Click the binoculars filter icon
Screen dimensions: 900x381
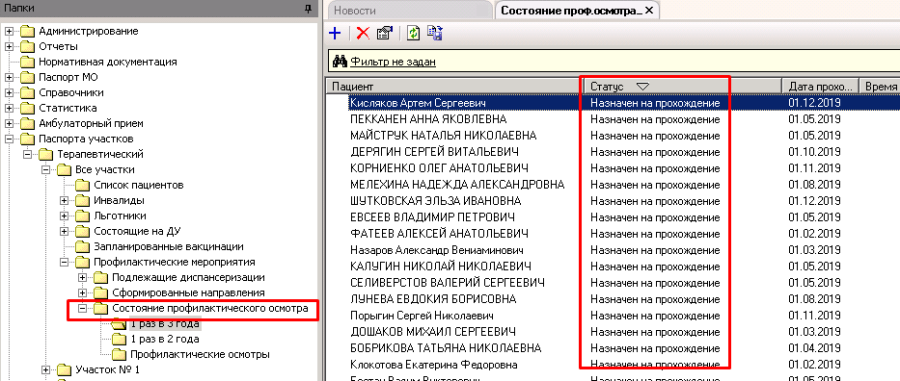point(340,61)
